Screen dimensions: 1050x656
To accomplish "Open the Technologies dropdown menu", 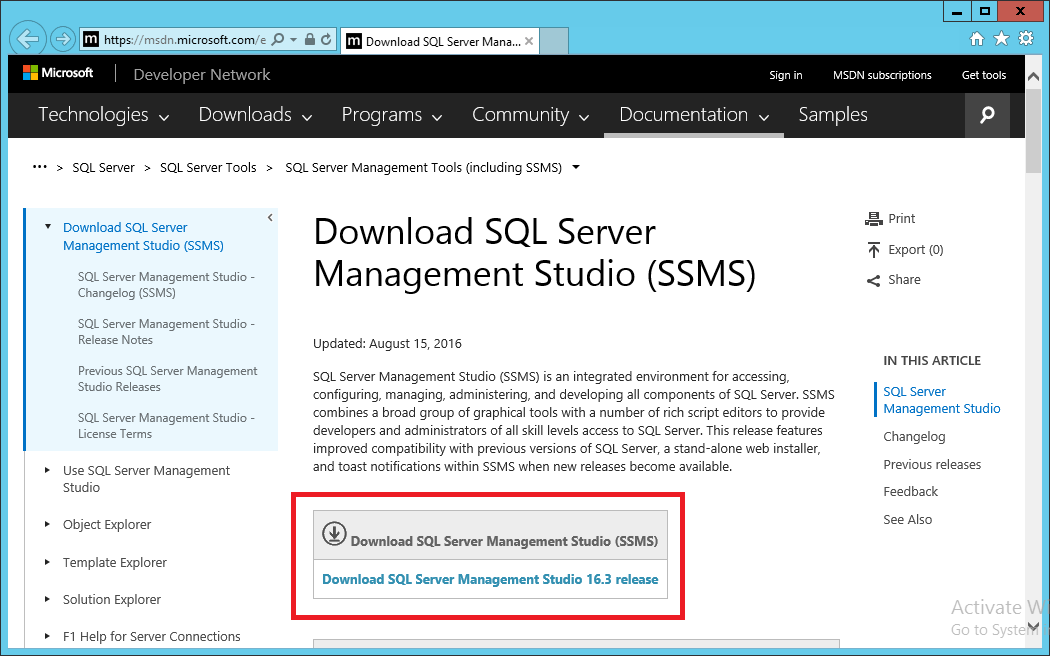I will 104,115.
